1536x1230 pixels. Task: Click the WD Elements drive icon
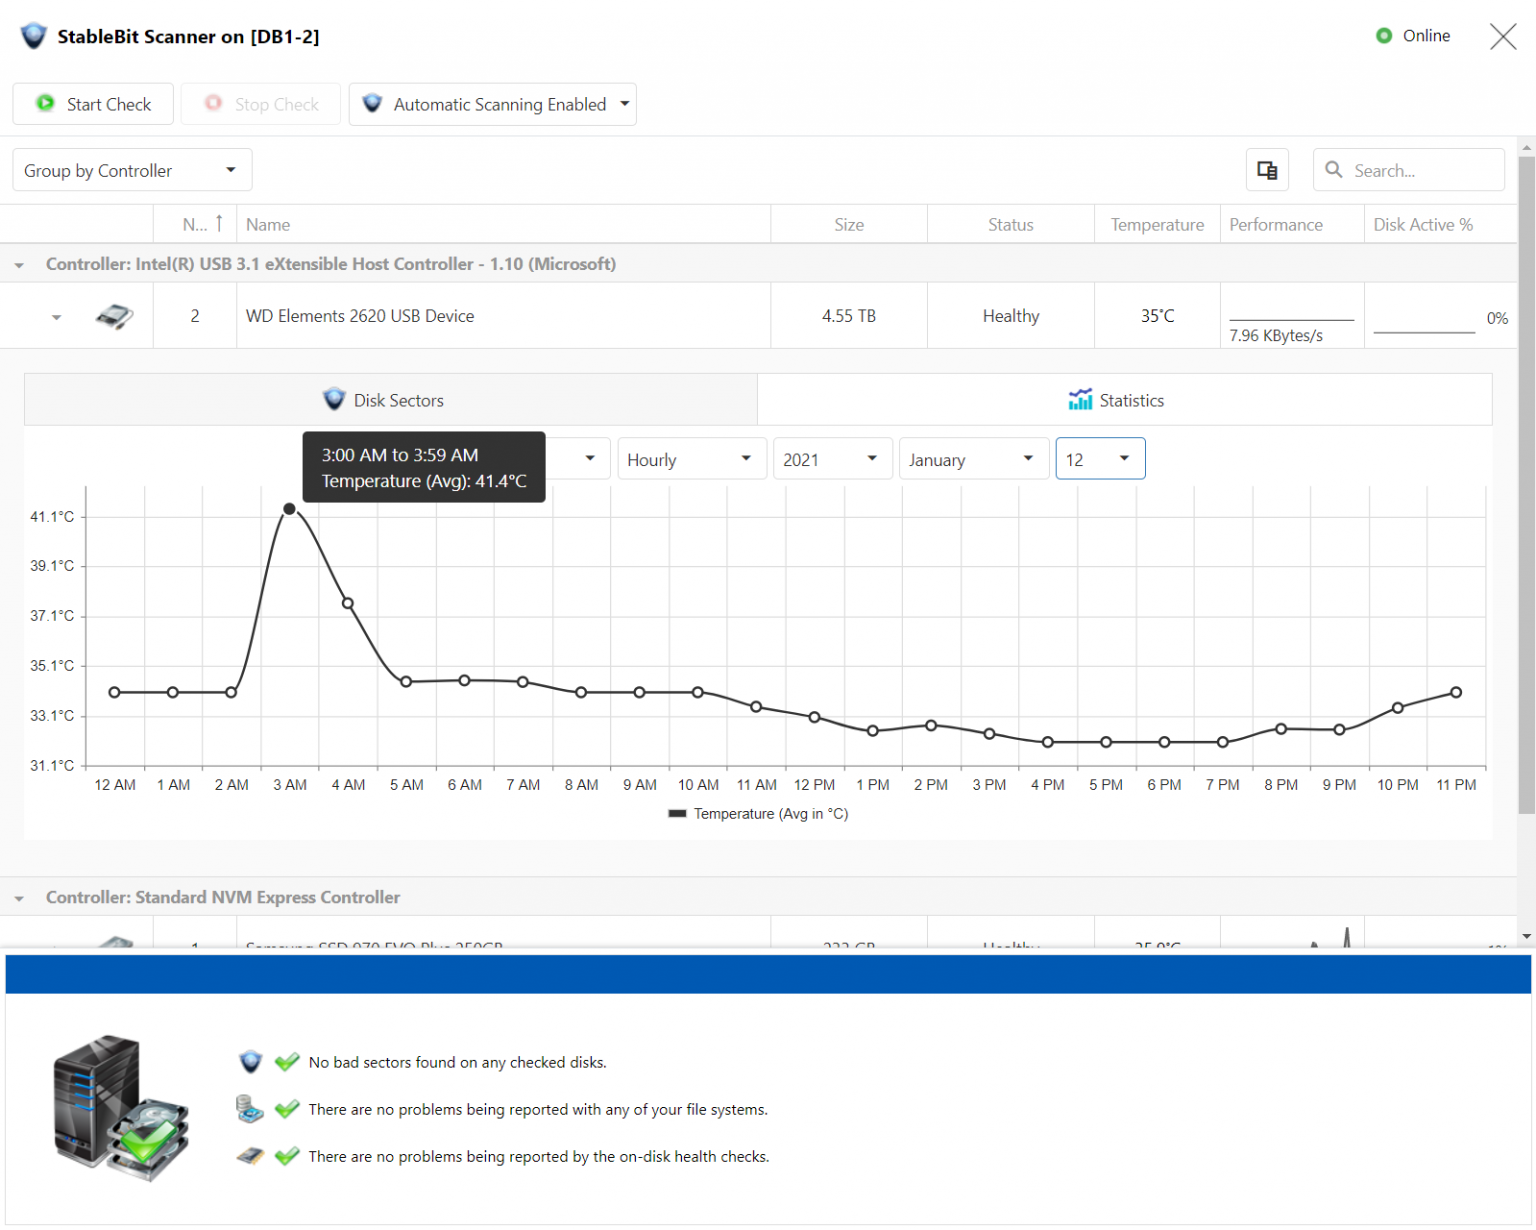pos(113,315)
